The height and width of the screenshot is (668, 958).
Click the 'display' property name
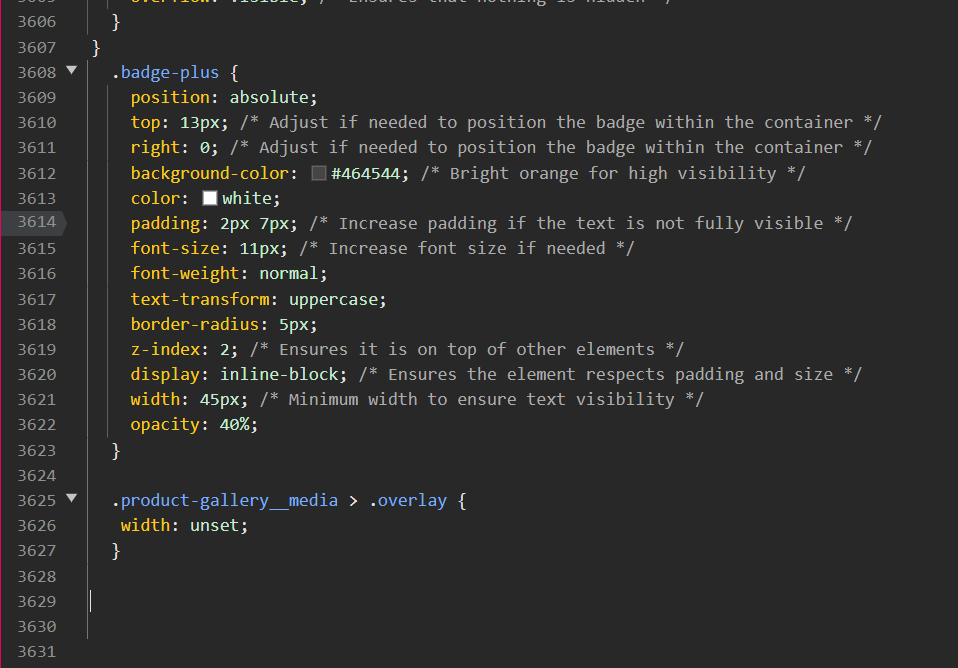pos(165,374)
